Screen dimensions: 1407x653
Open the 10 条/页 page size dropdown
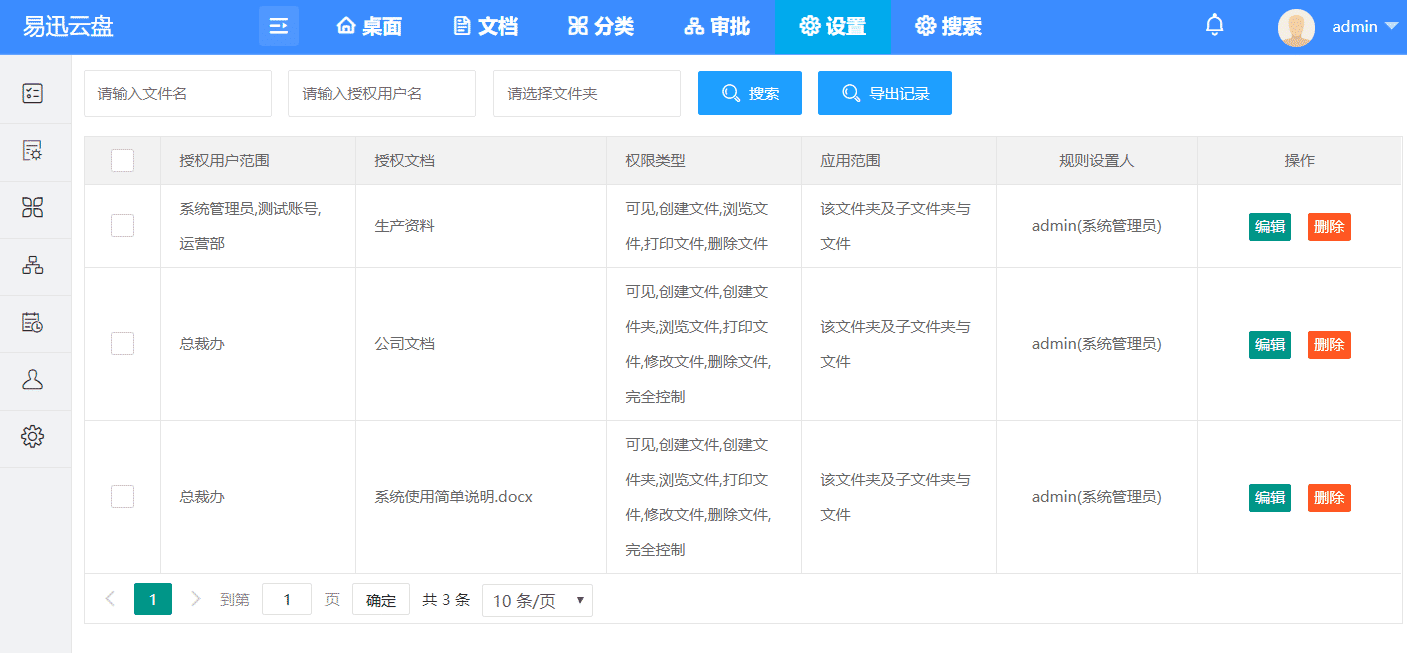coord(537,600)
